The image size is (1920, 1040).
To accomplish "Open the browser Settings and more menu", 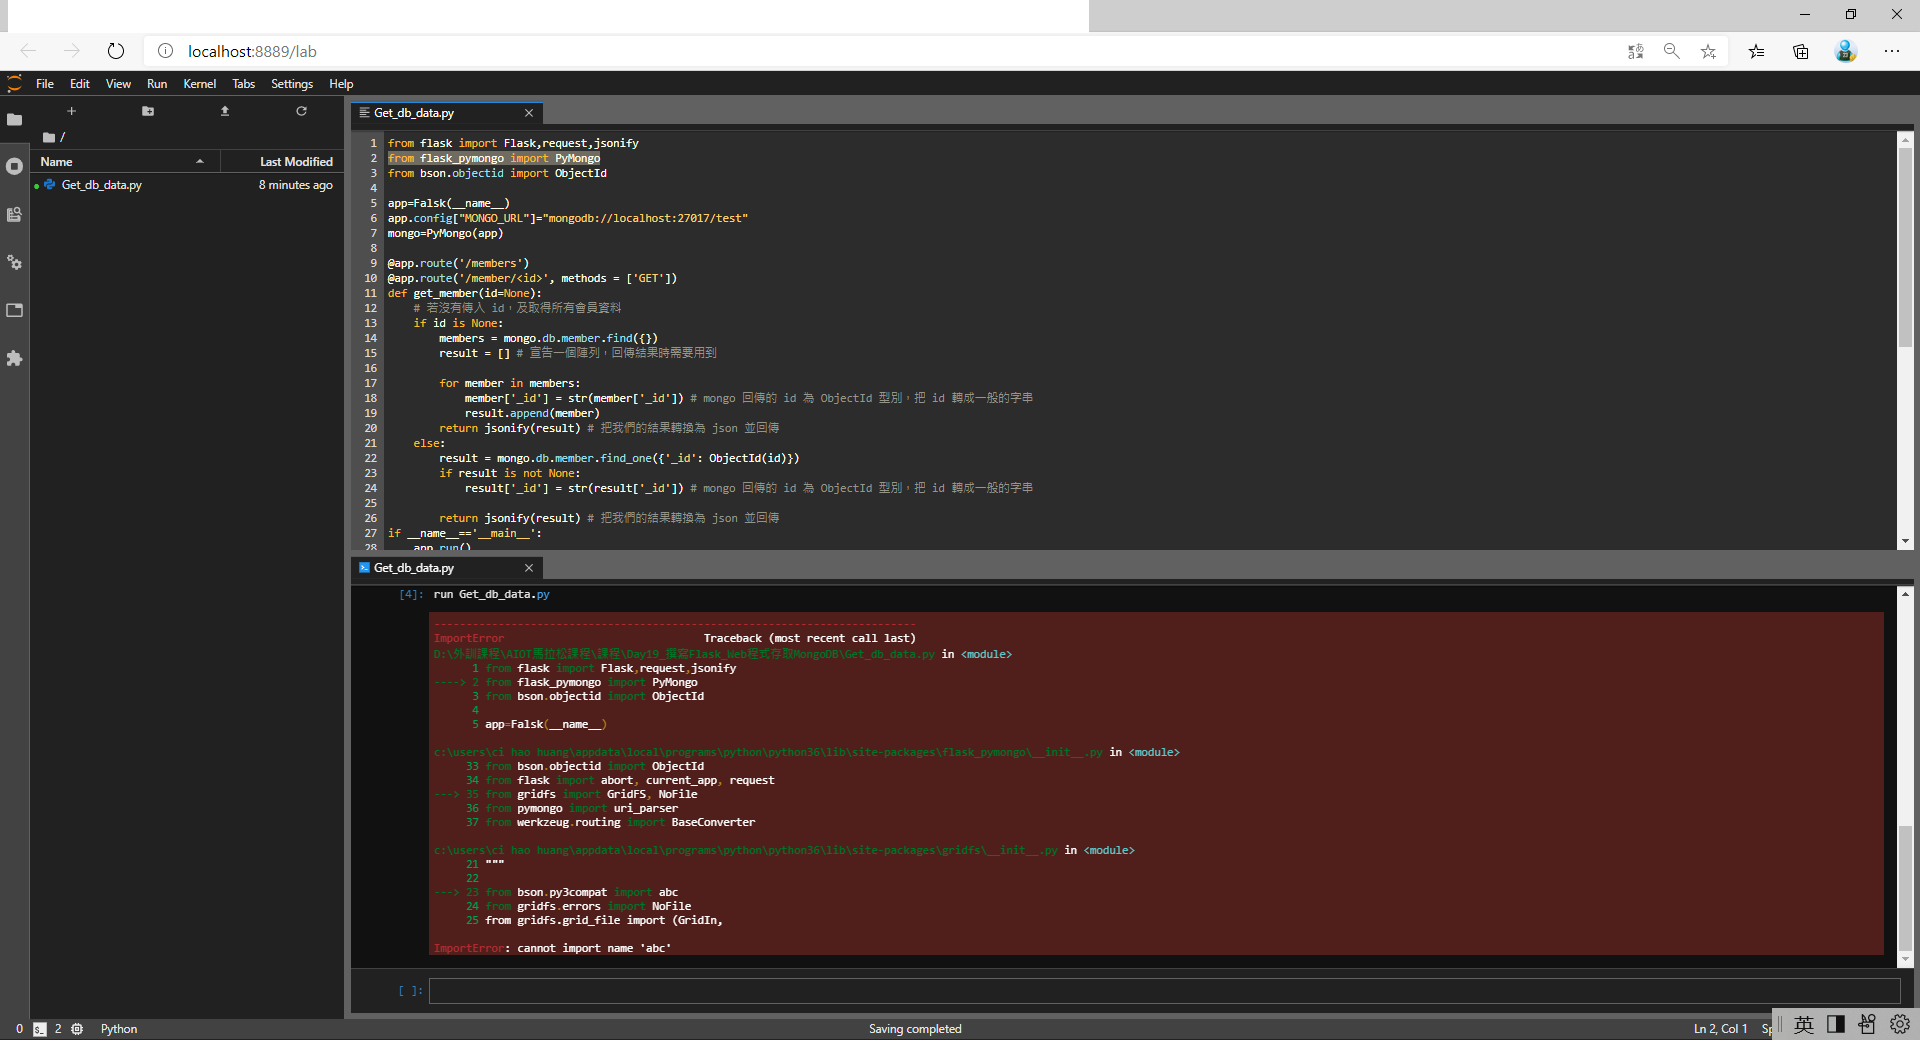I will pyautogui.click(x=1892, y=51).
